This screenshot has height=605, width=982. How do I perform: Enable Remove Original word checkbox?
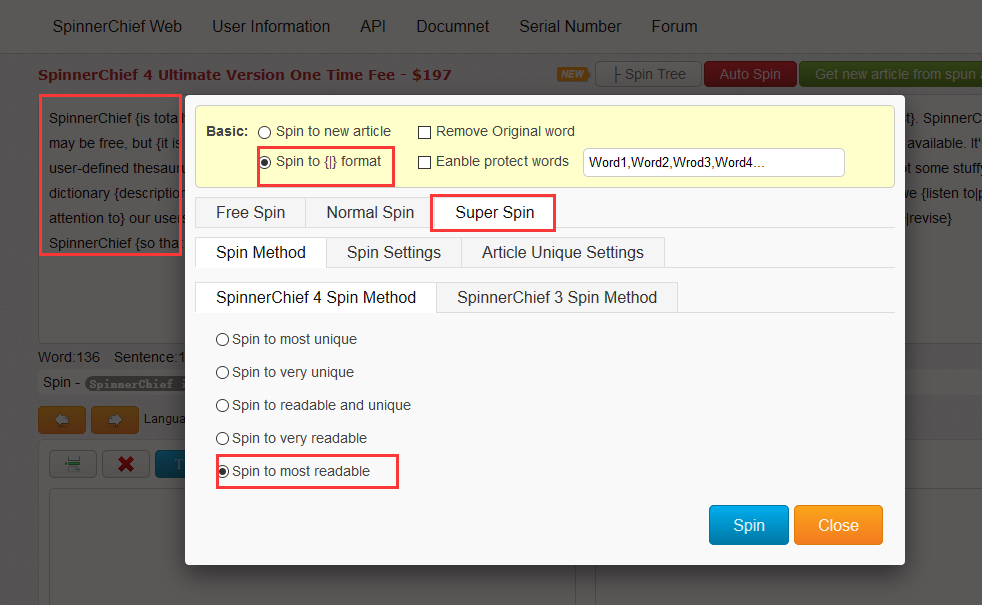click(x=424, y=132)
